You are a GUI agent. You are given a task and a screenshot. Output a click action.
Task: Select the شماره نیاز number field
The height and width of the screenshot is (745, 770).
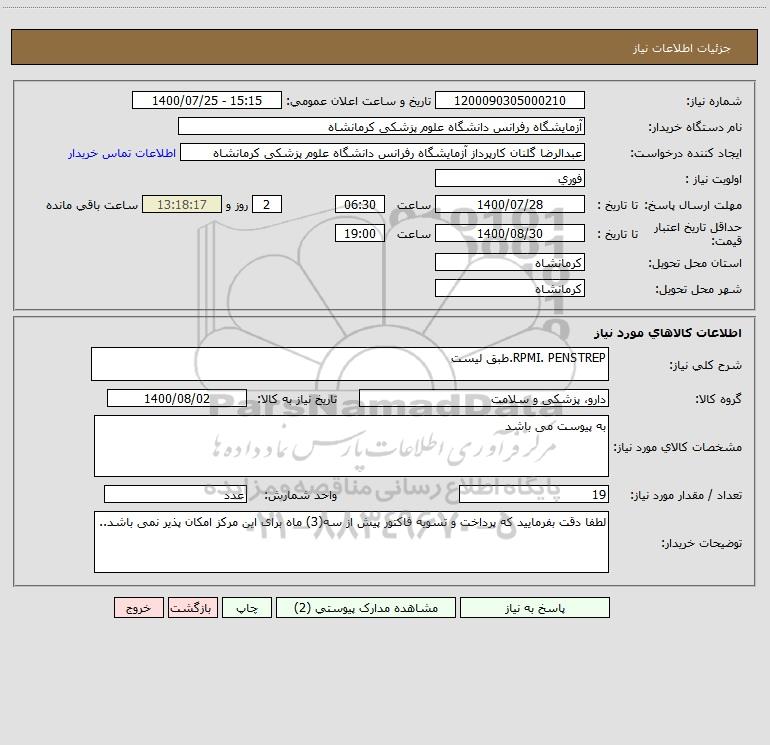point(510,100)
